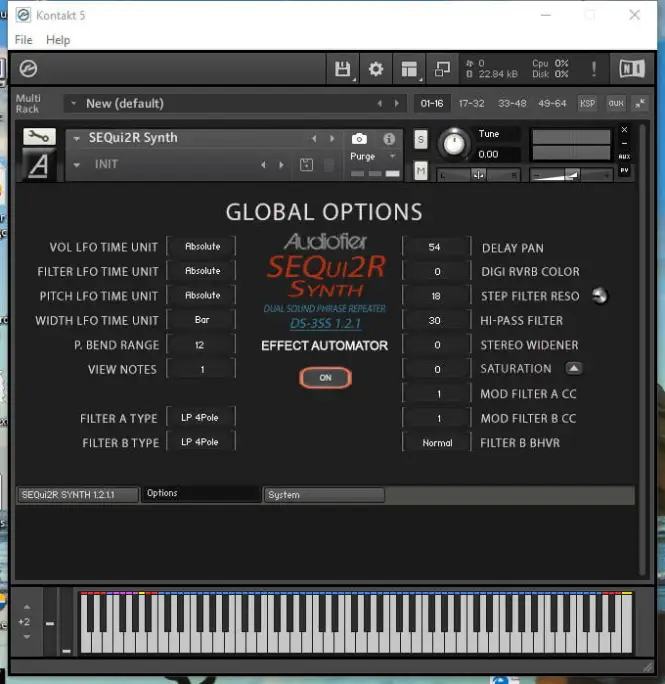
Task: Select next snapshot arrow next to INIT
Action: point(281,165)
